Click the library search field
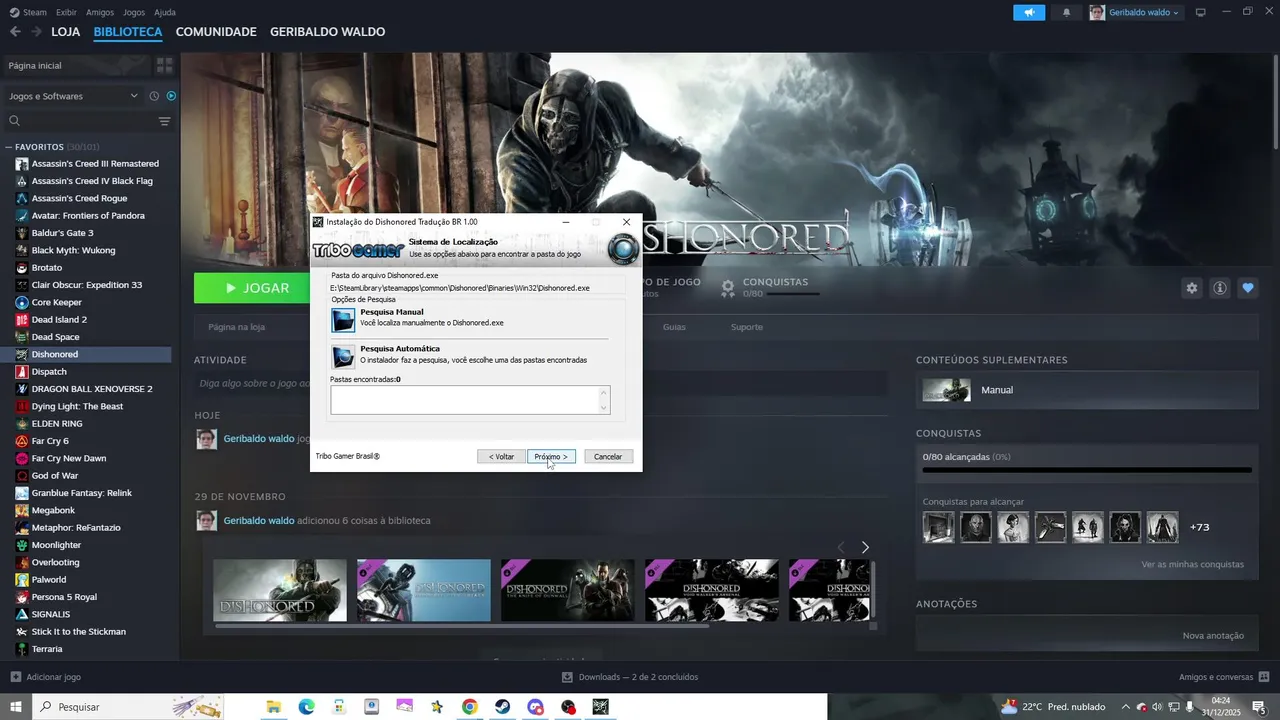Viewport: 1280px width, 720px height. point(80,121)
